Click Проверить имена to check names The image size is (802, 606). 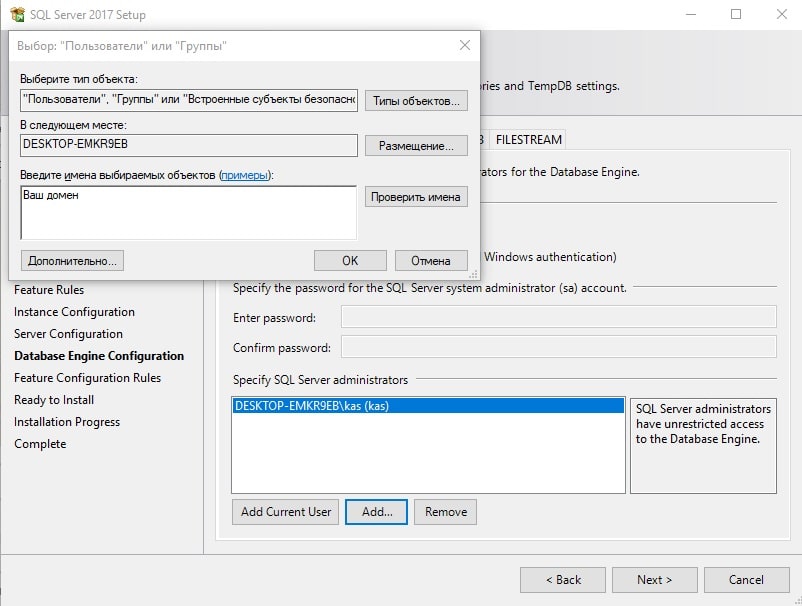(416, 197)
